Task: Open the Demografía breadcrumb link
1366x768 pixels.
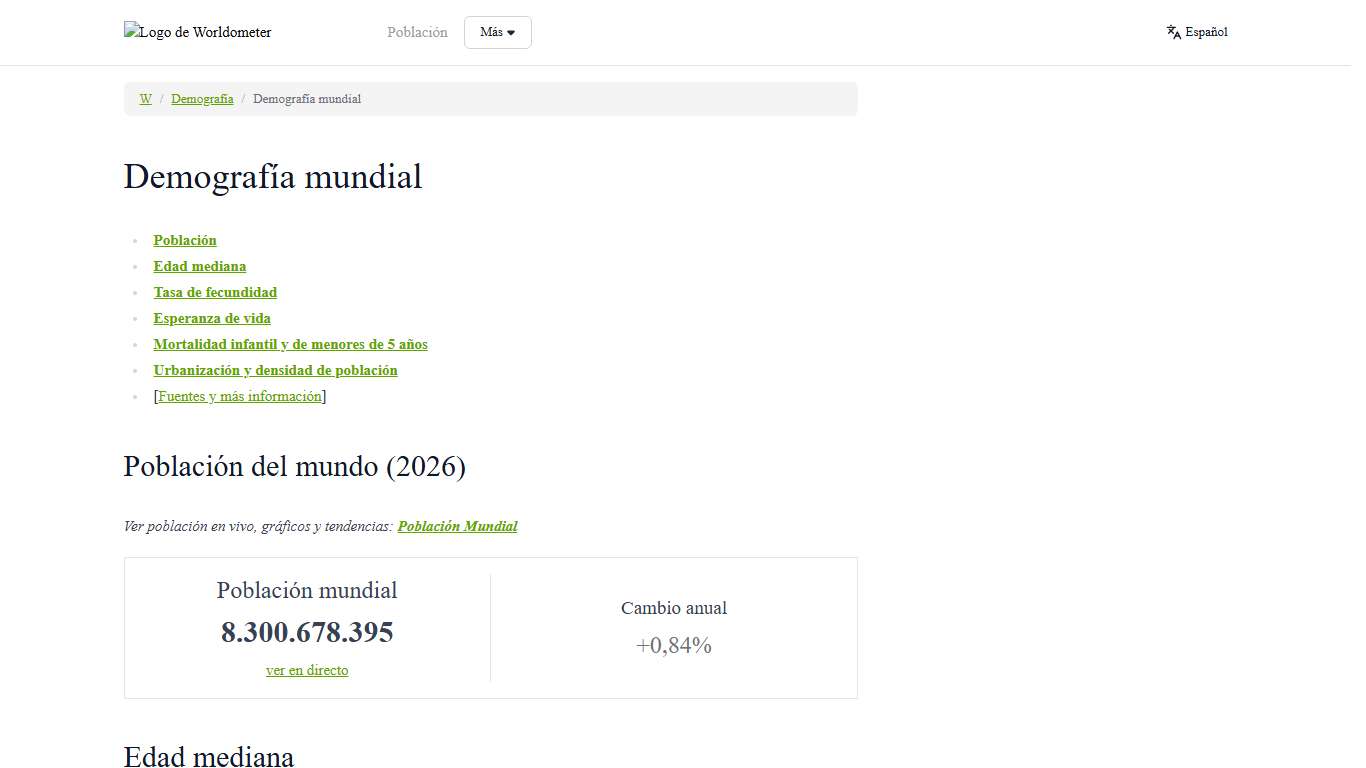Action: [202, 99]
